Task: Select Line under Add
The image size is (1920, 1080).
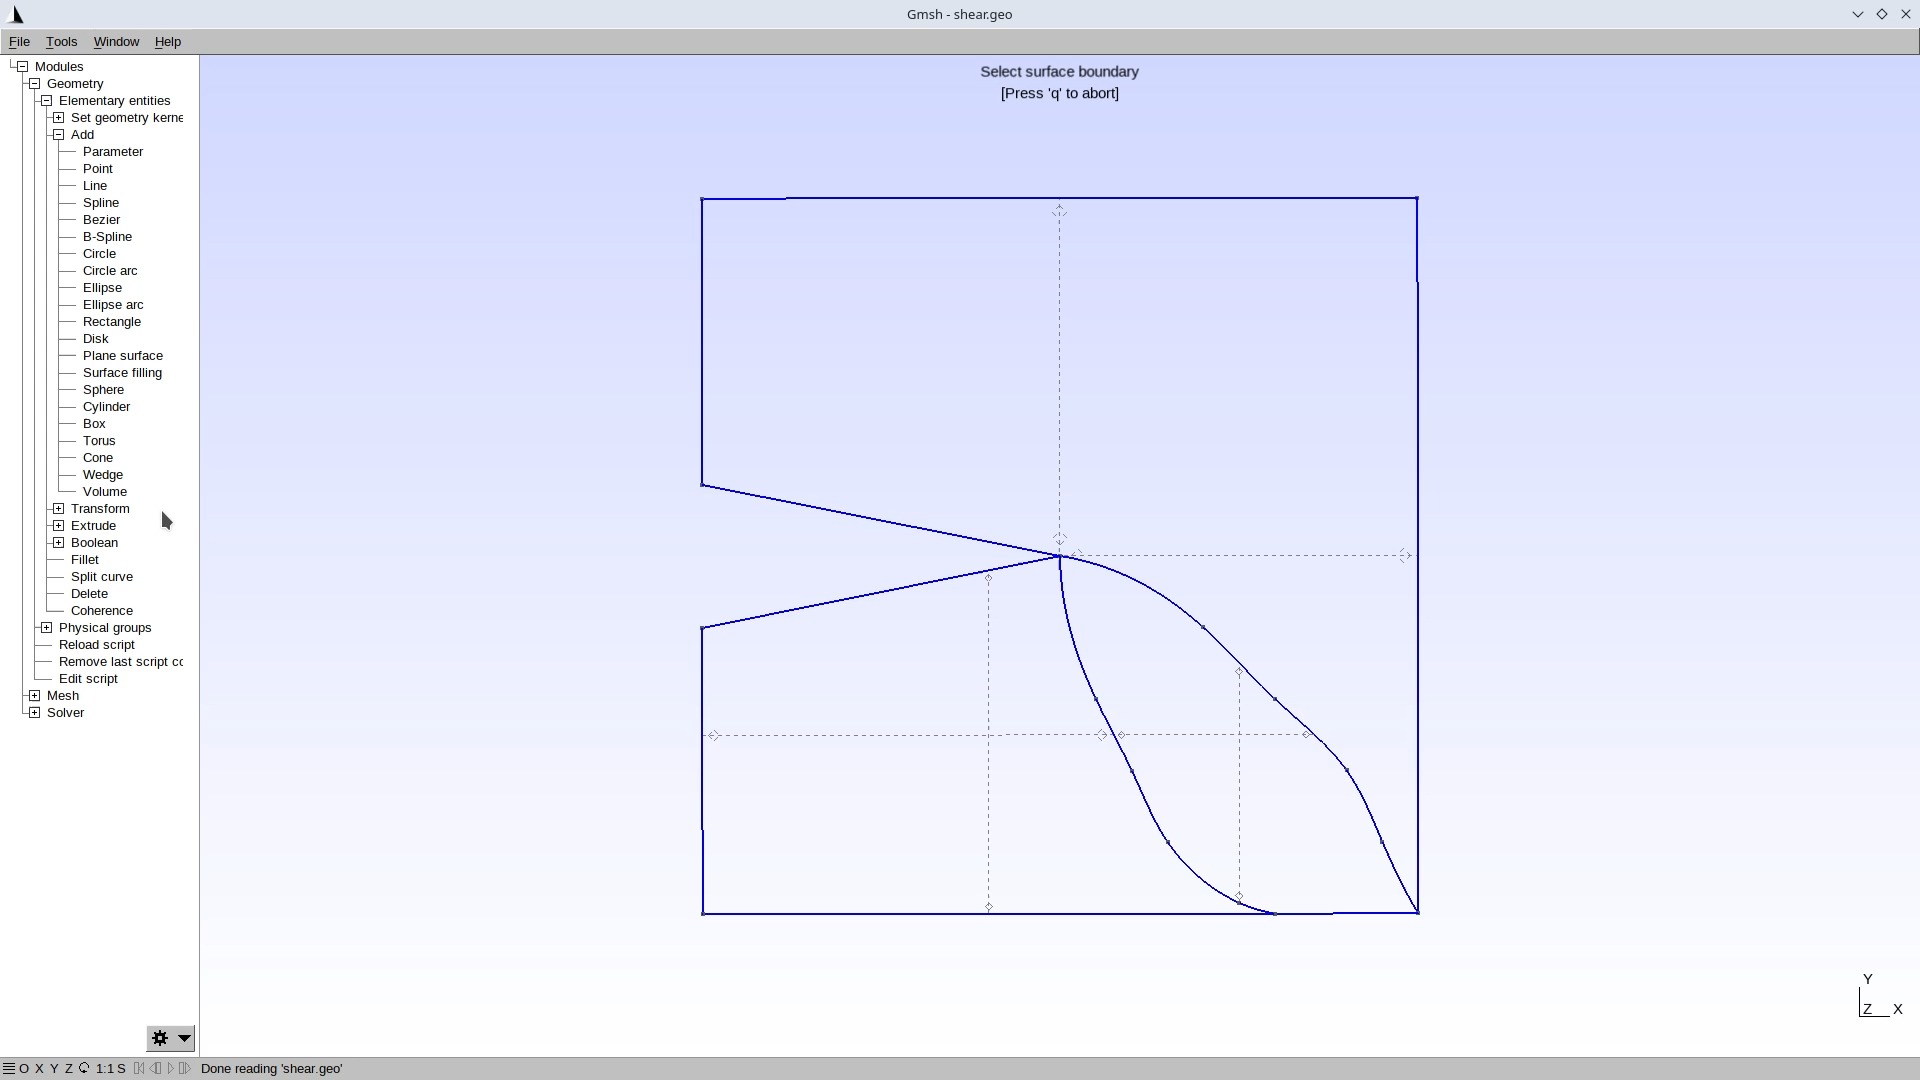Action: [95, 185]
